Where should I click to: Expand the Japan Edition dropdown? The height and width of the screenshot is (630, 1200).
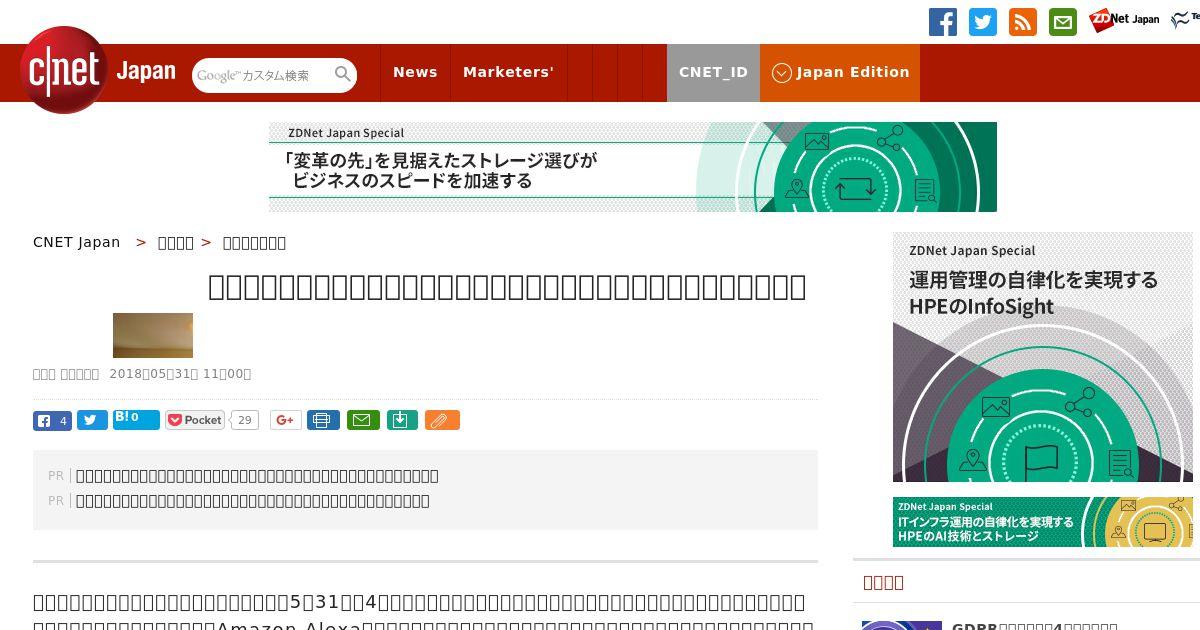pyautogui.click(x=840, y=72)
